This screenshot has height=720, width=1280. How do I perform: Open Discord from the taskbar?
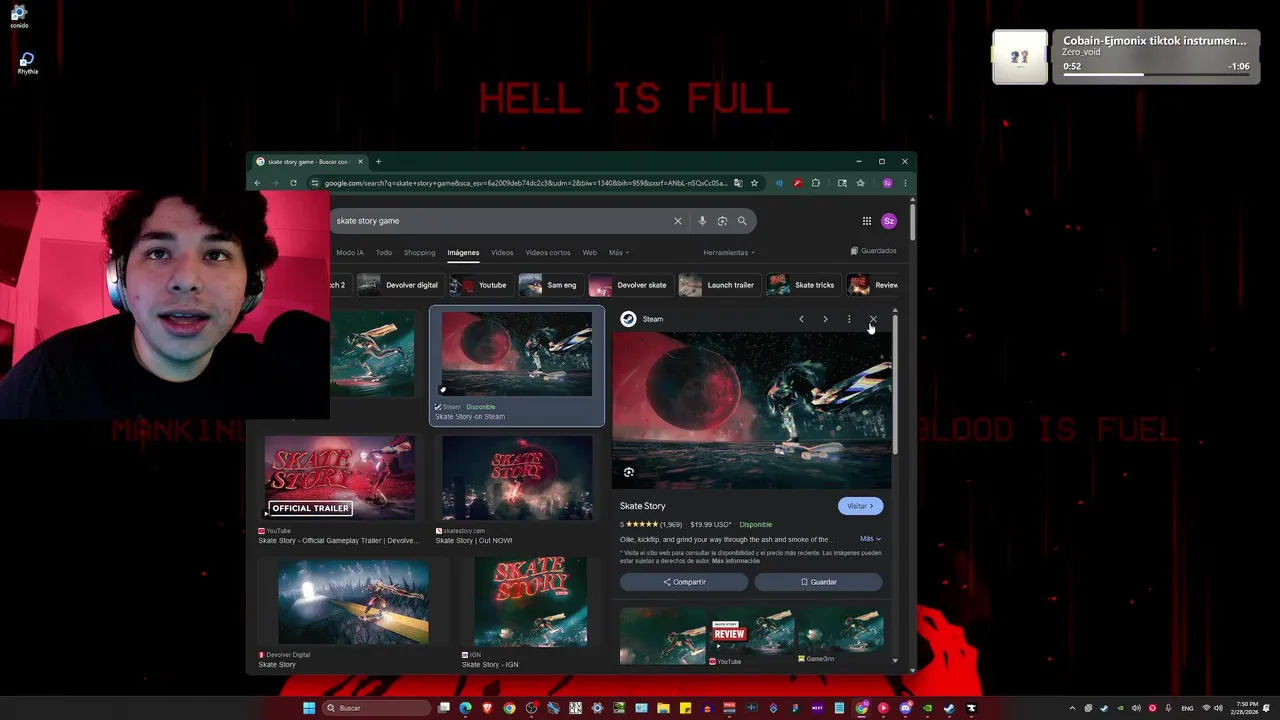pos(905,708)
